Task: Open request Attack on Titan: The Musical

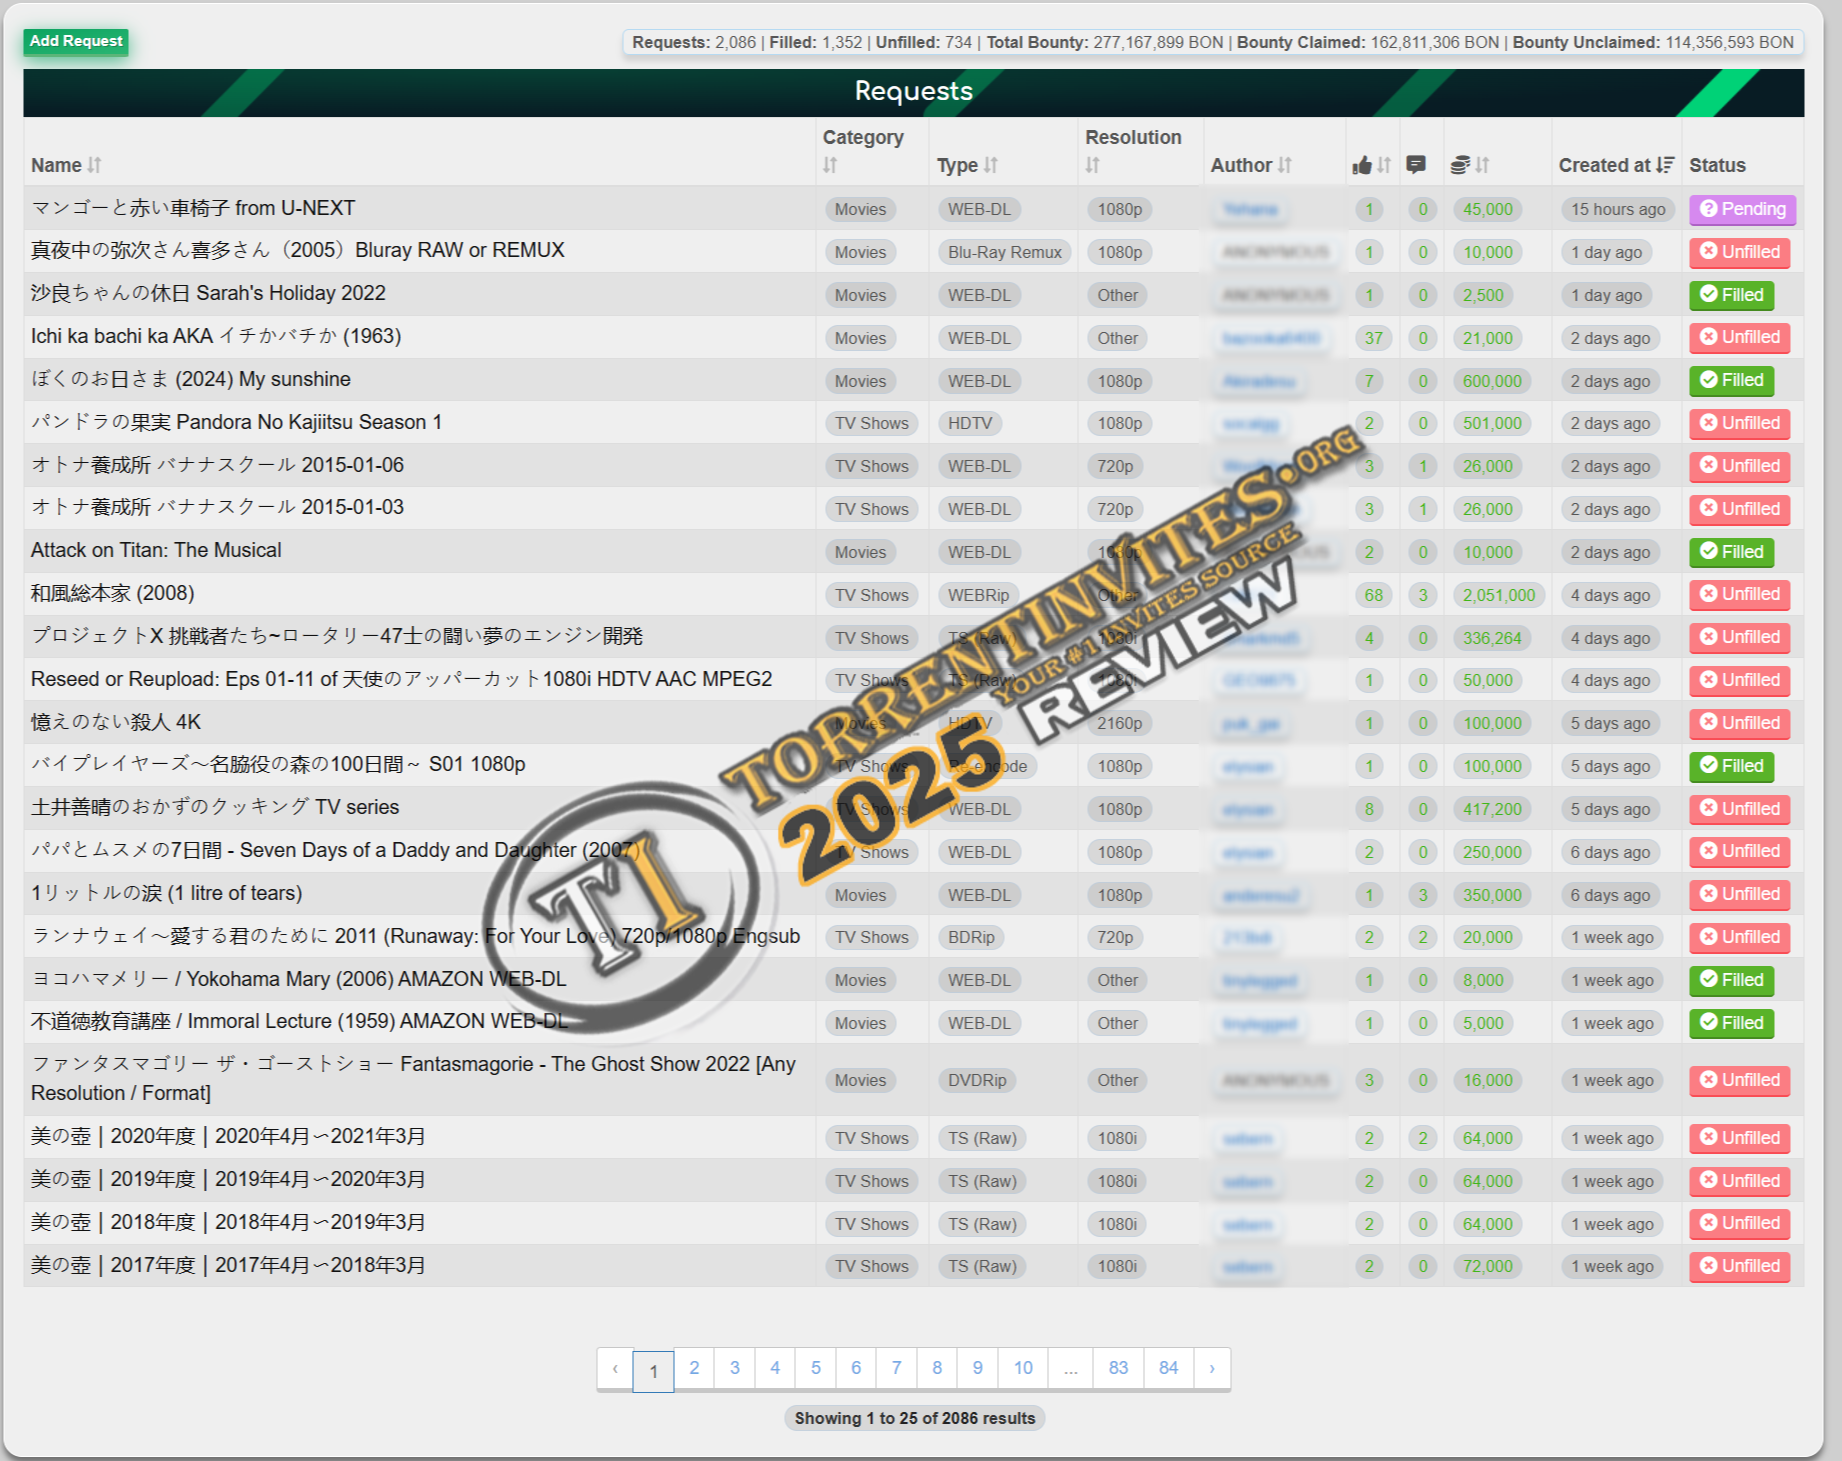Action: coord(156,550)
